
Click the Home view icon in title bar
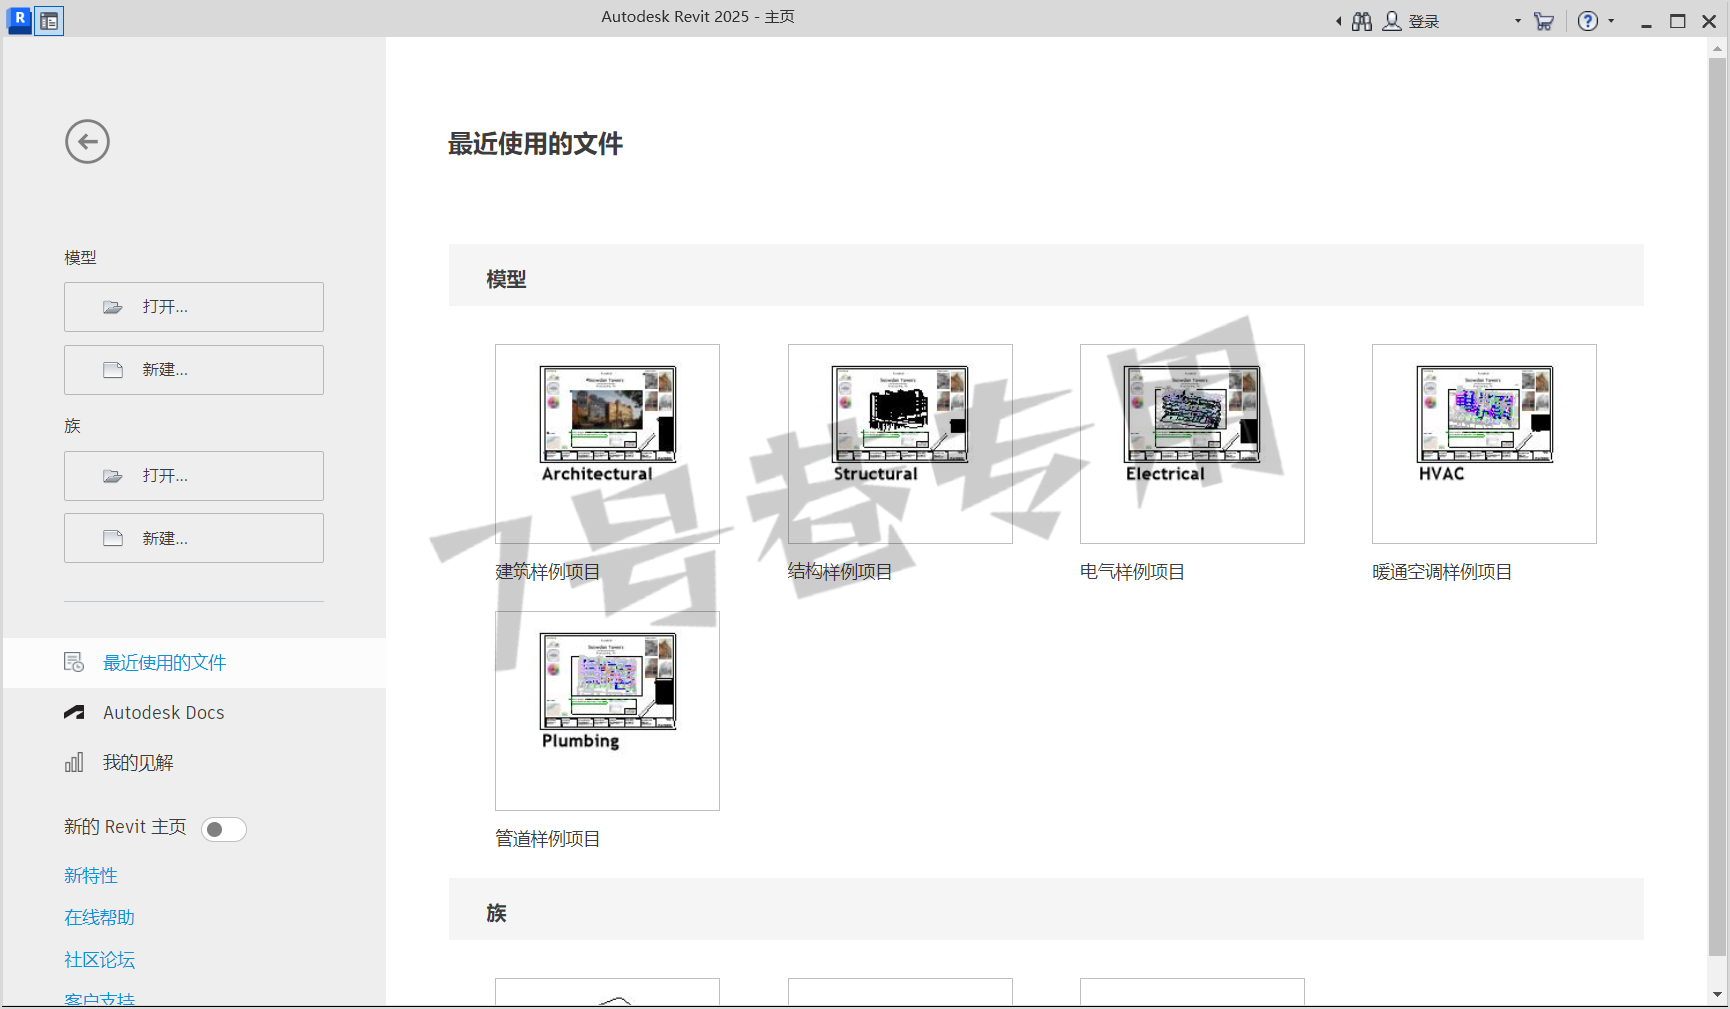coord(49,21)
